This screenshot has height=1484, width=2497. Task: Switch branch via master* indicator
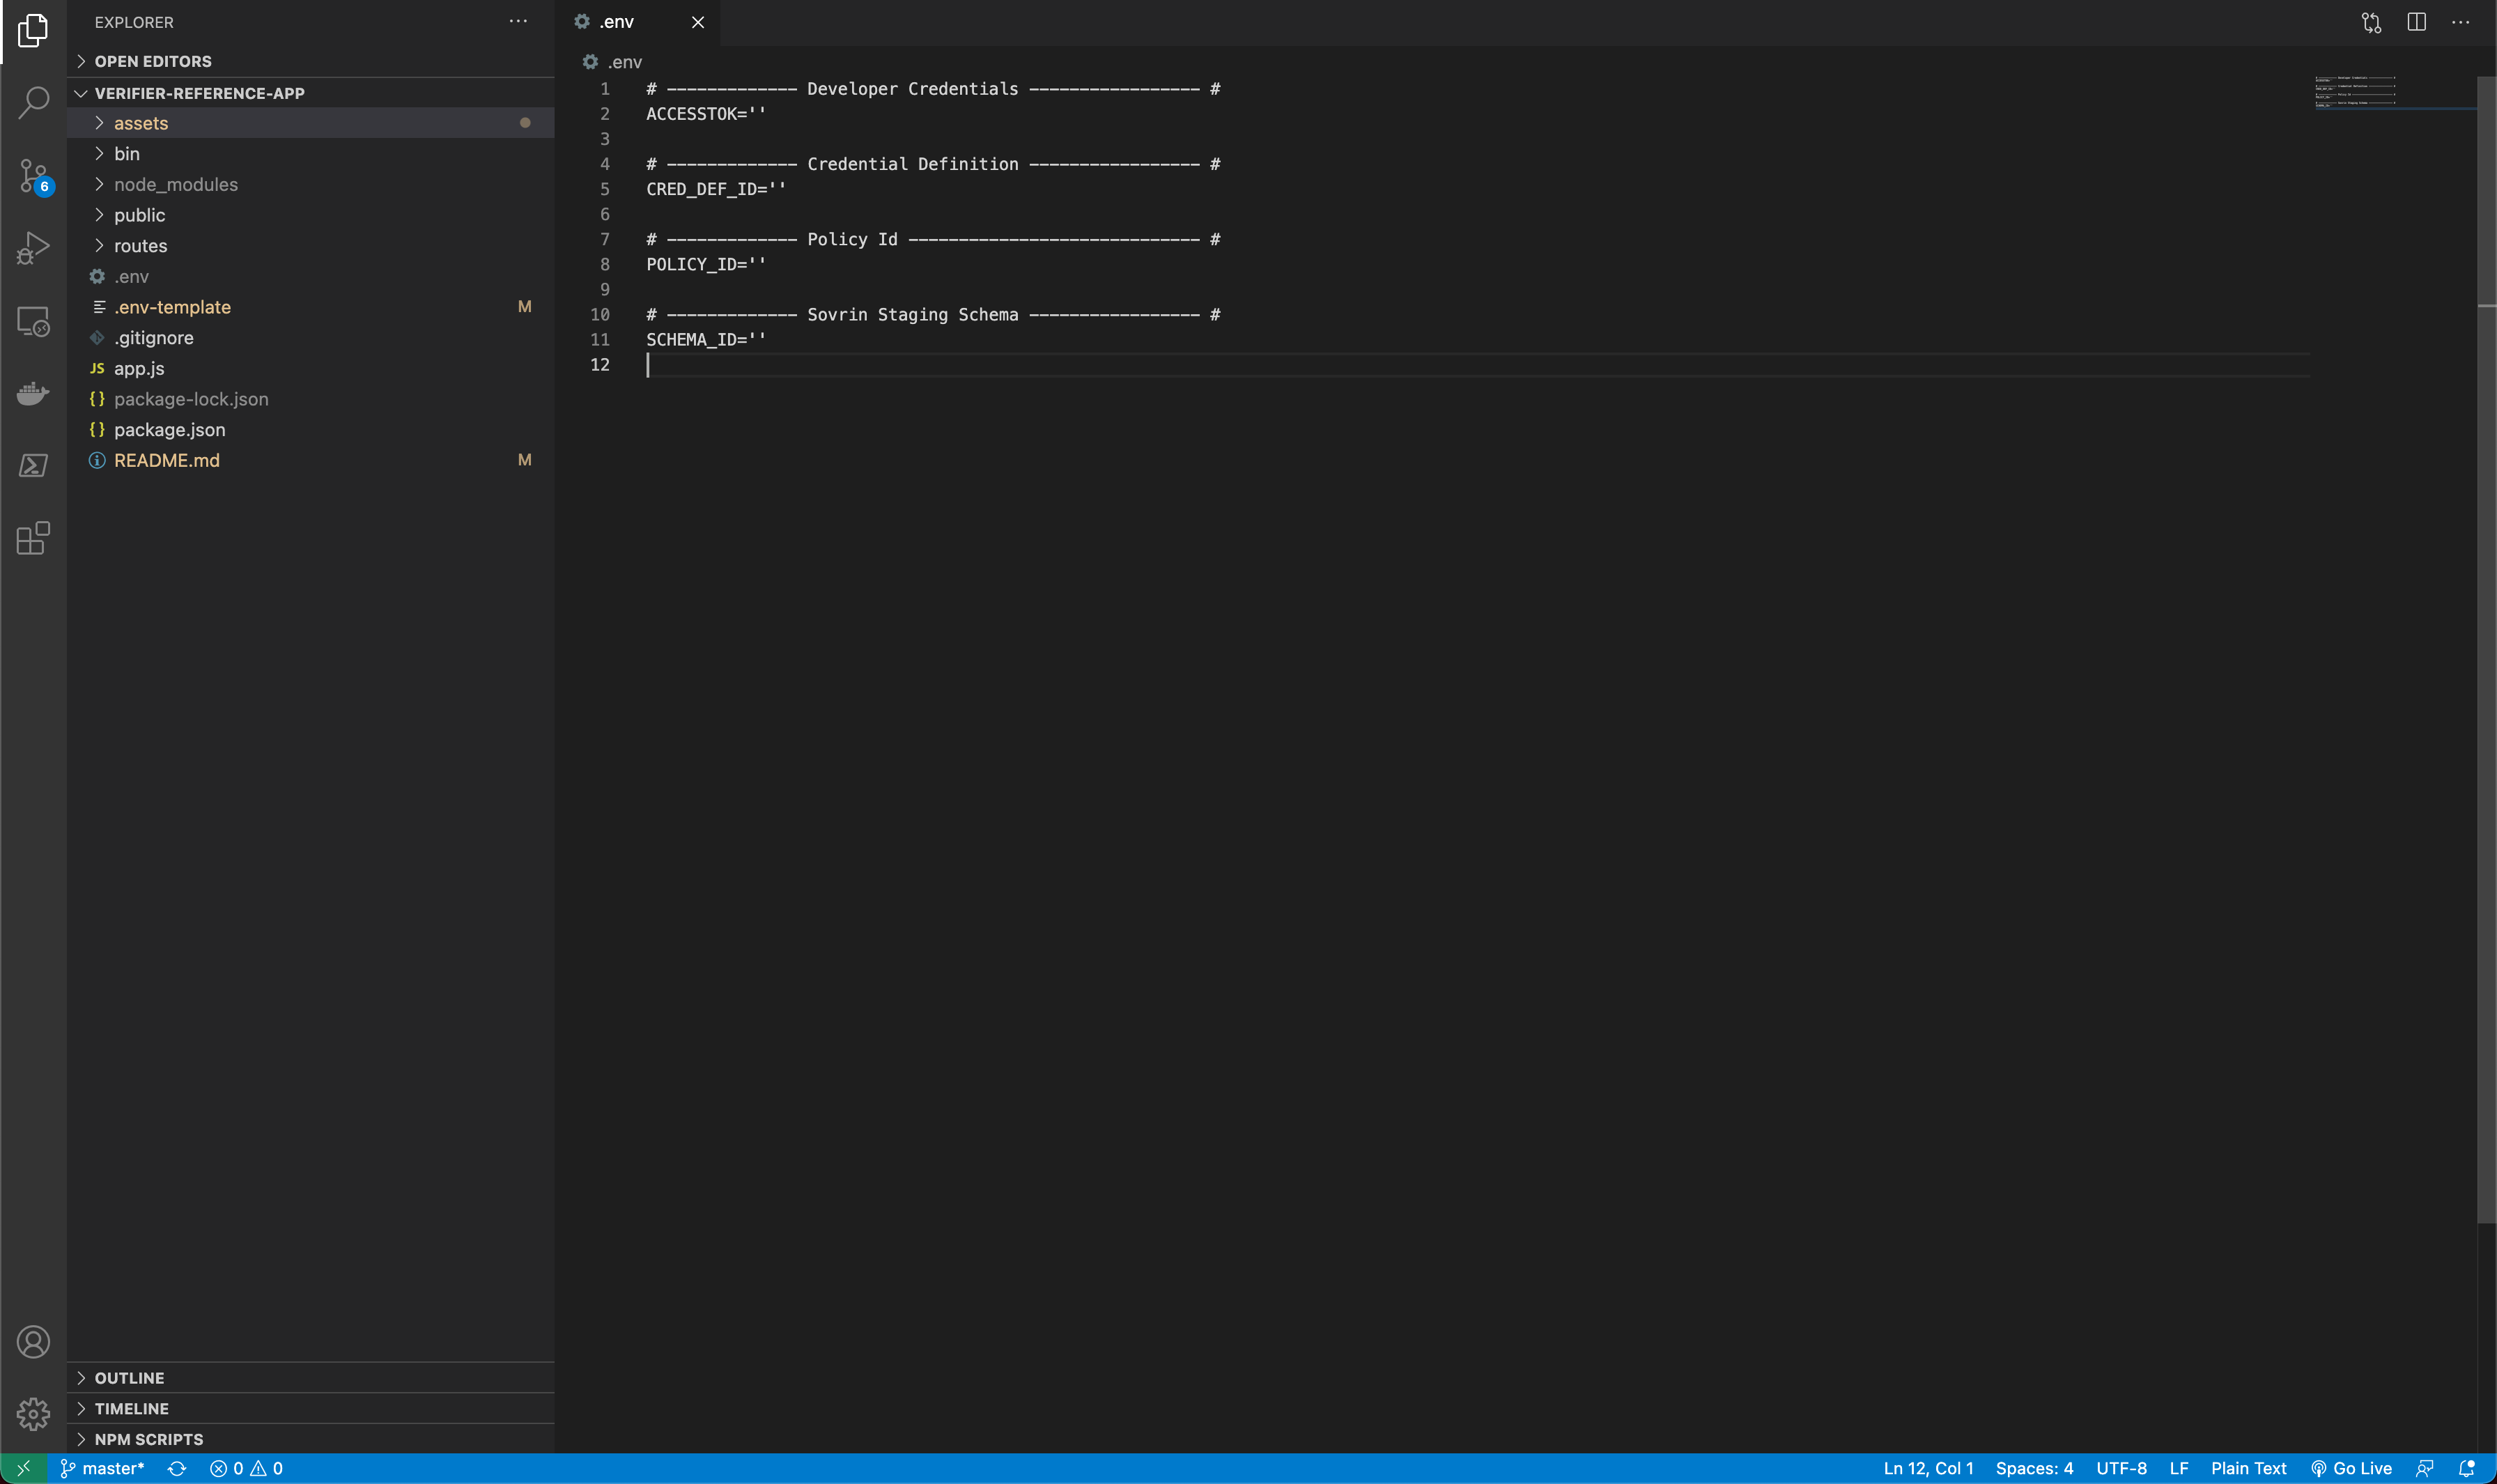[102, 1468]
